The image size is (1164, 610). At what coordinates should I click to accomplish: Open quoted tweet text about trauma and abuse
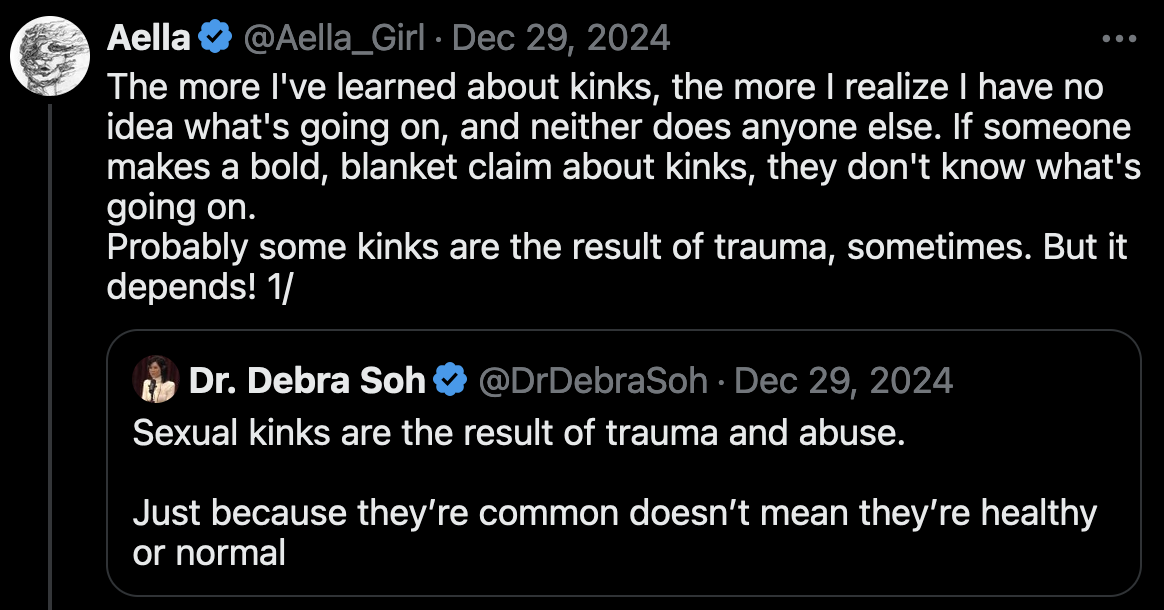pos(518,436)
